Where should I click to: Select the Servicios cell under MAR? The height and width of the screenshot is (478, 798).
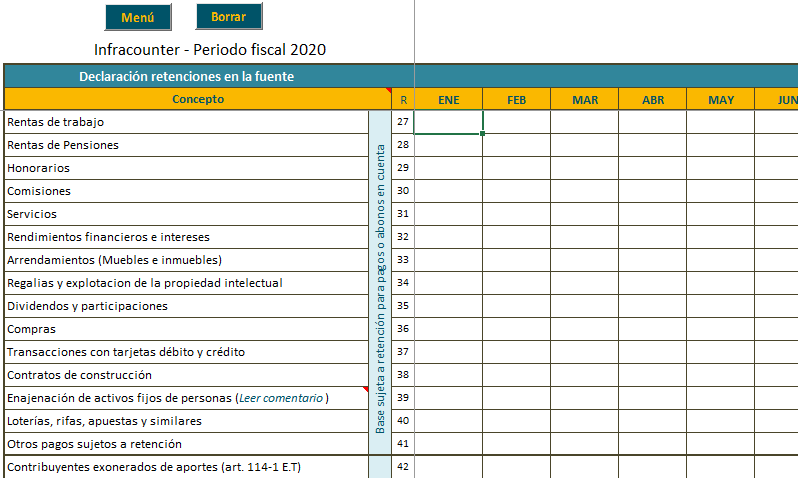[584, 214]
